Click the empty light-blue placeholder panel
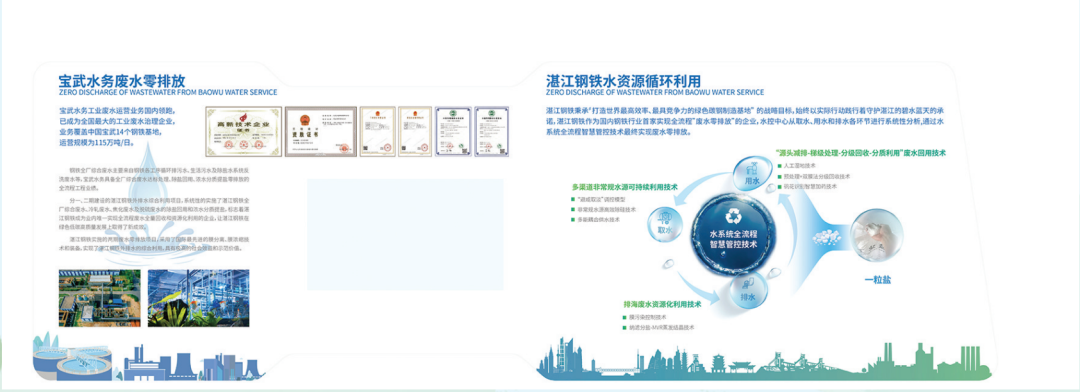This screenshot has height=392, width=1080. tap(405, 234)
